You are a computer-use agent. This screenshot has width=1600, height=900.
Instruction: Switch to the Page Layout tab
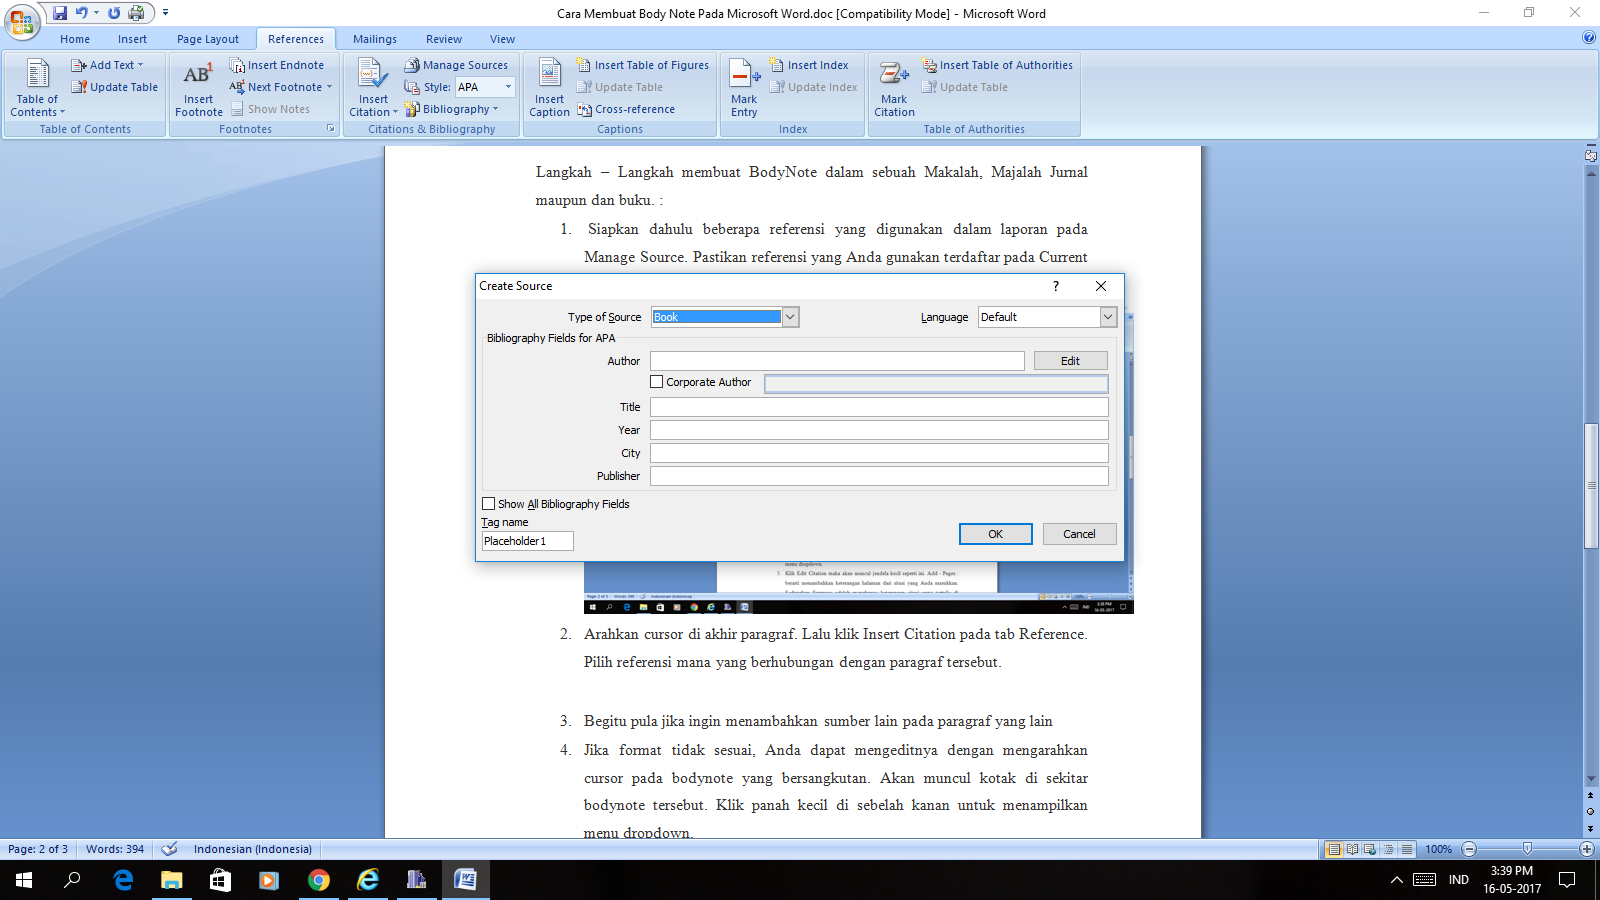click(x=208, y=39)
